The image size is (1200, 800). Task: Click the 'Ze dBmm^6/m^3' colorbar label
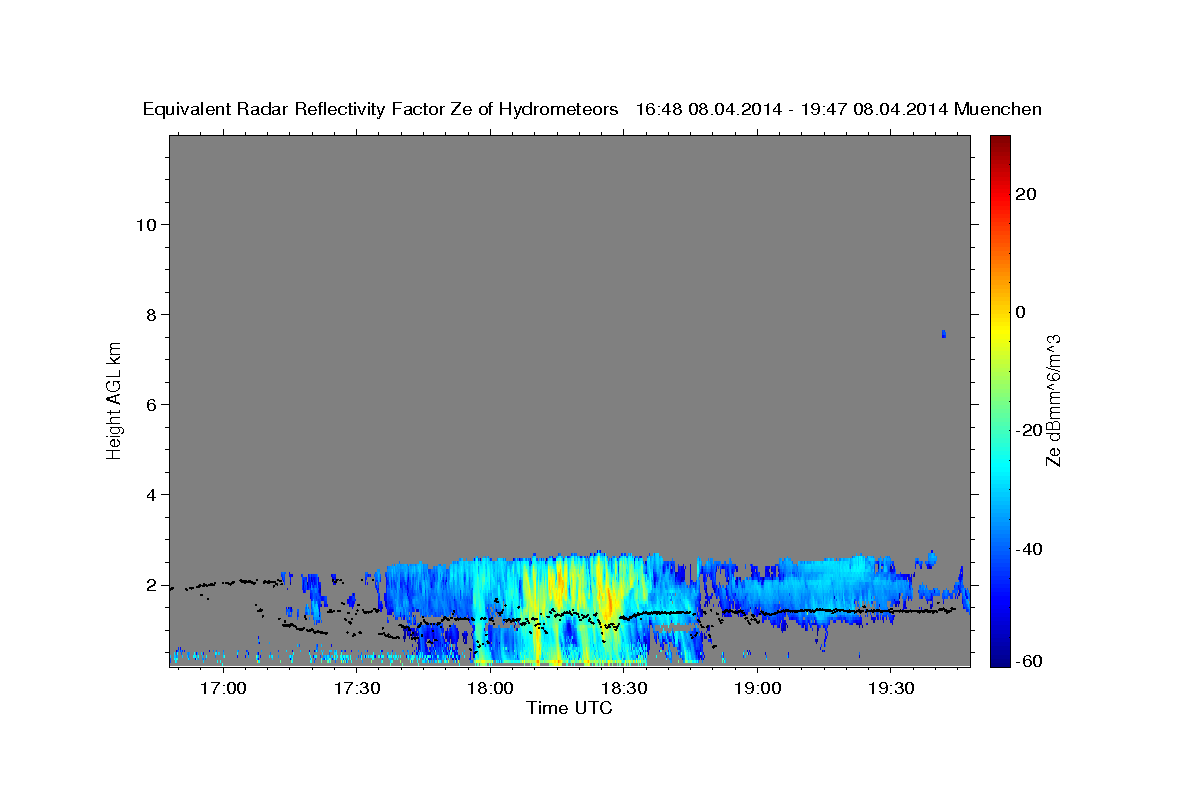pos(1053,401)
